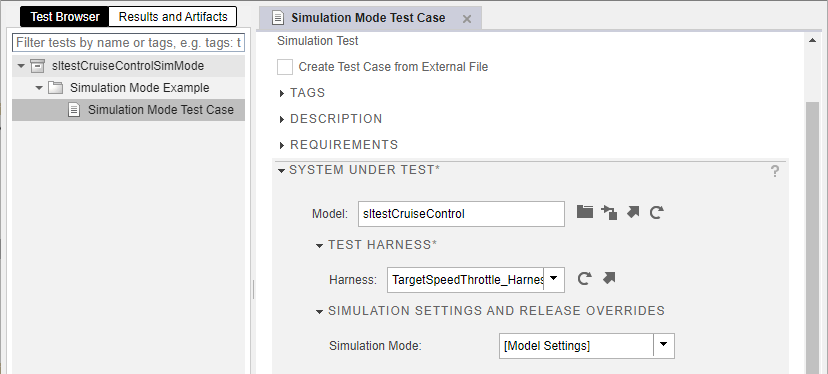Expand the DESCRIPTION section
This screenshot has width=828, height=374.
[282, 119]
